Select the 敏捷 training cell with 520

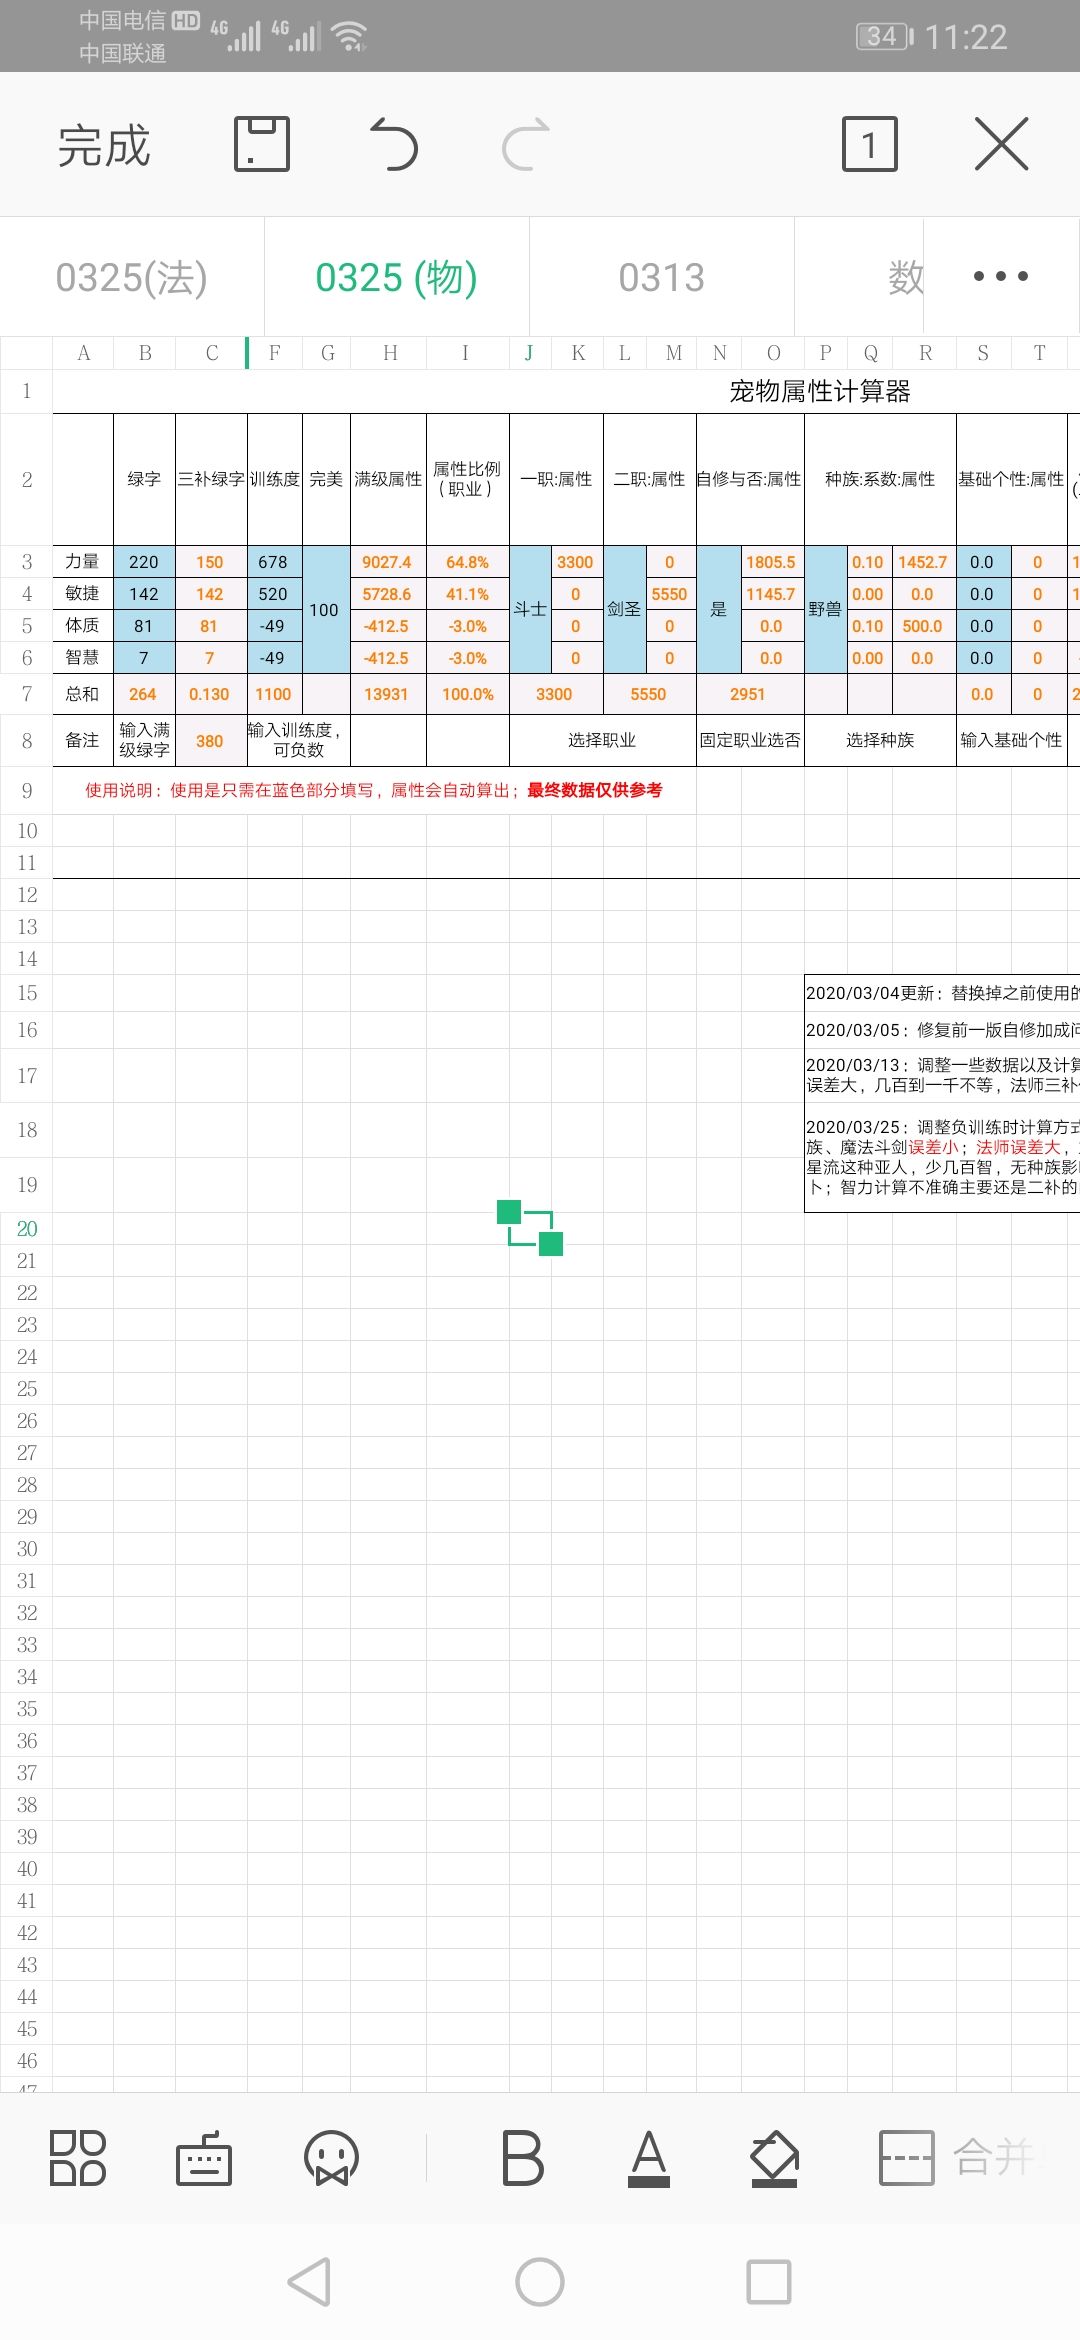(274, 594)
